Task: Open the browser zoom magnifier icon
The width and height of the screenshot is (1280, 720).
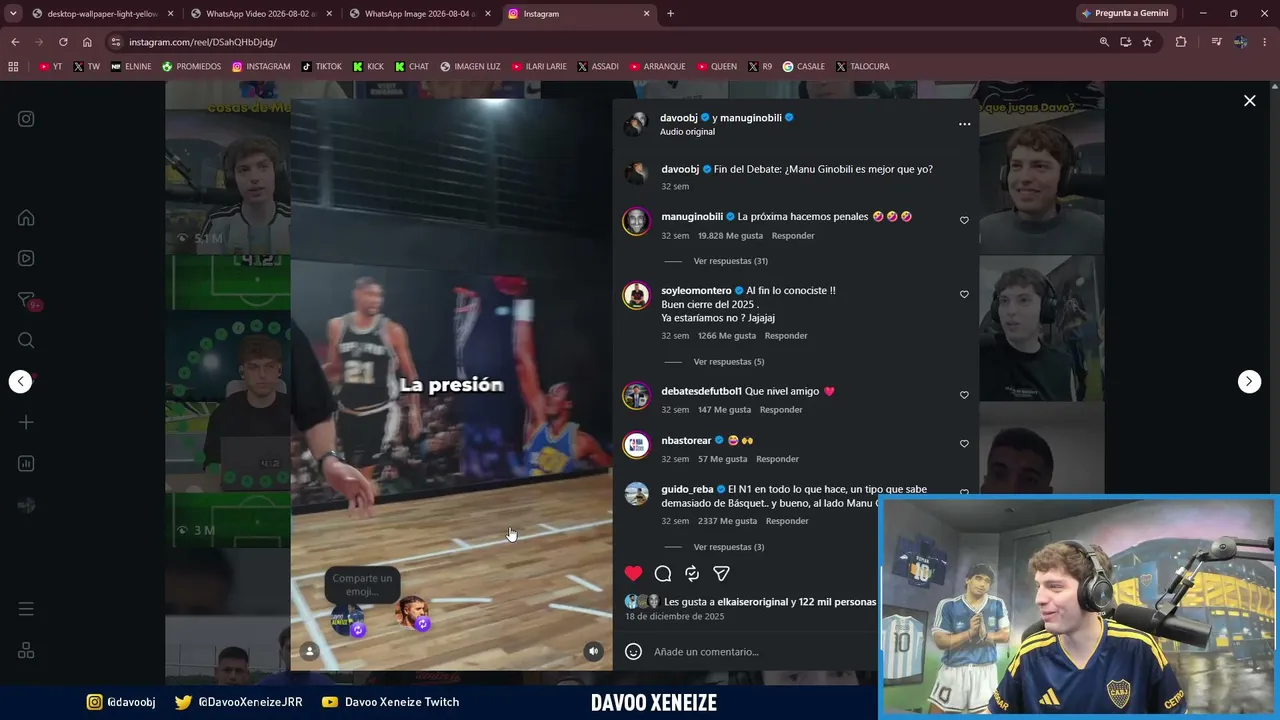Action: (1104, 42)
